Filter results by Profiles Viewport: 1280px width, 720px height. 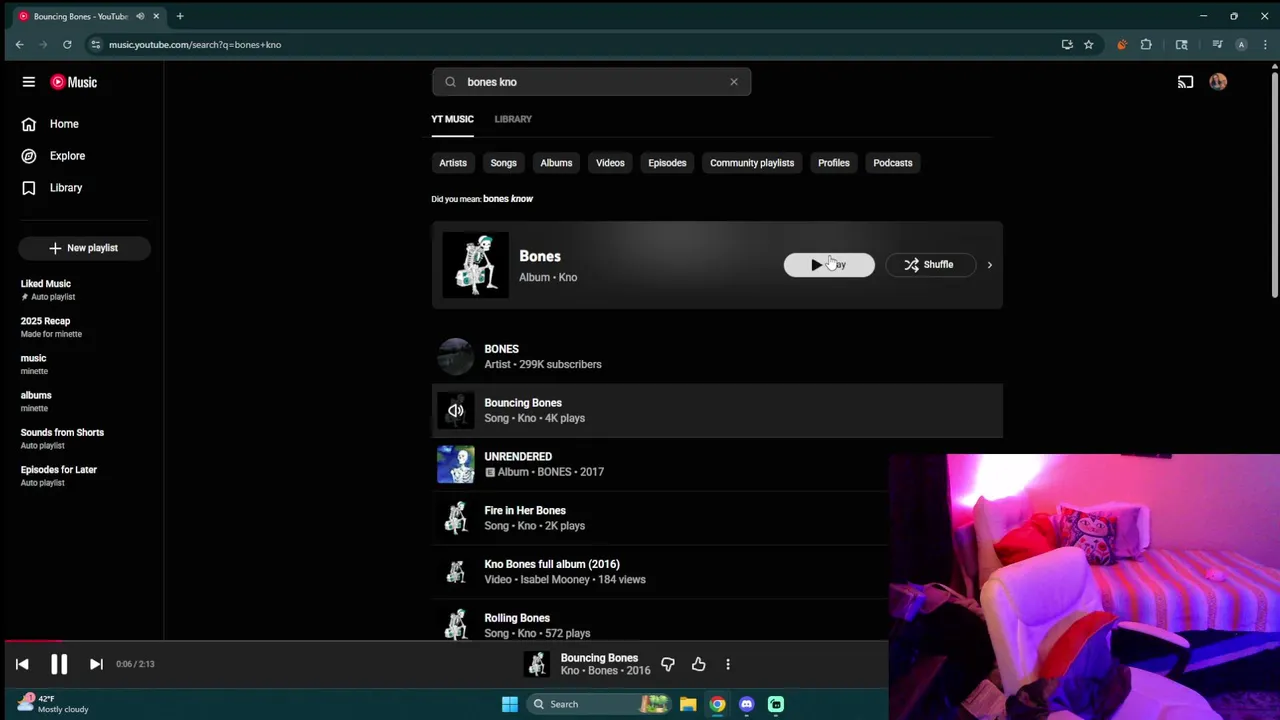[x=833, y=163]
